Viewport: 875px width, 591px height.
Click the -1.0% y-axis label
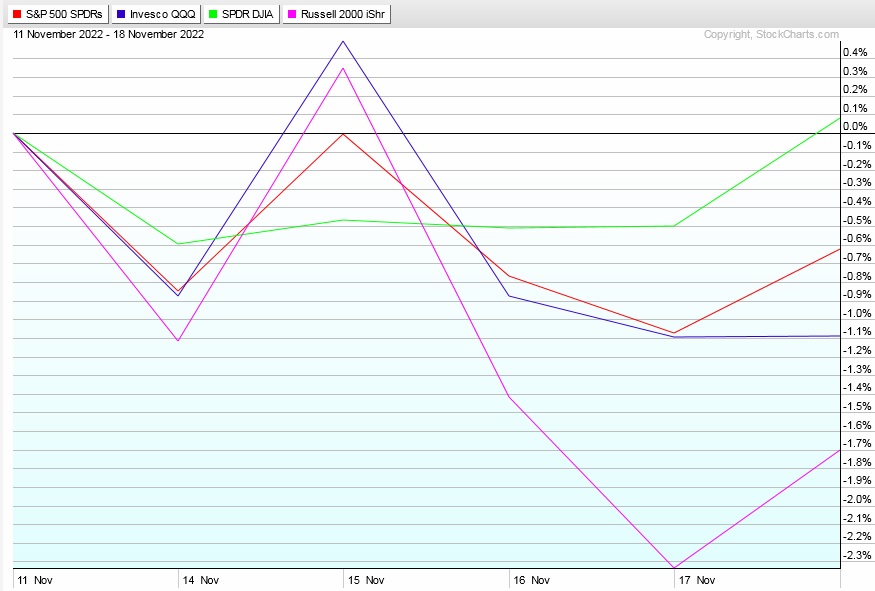tap(857, 313)
